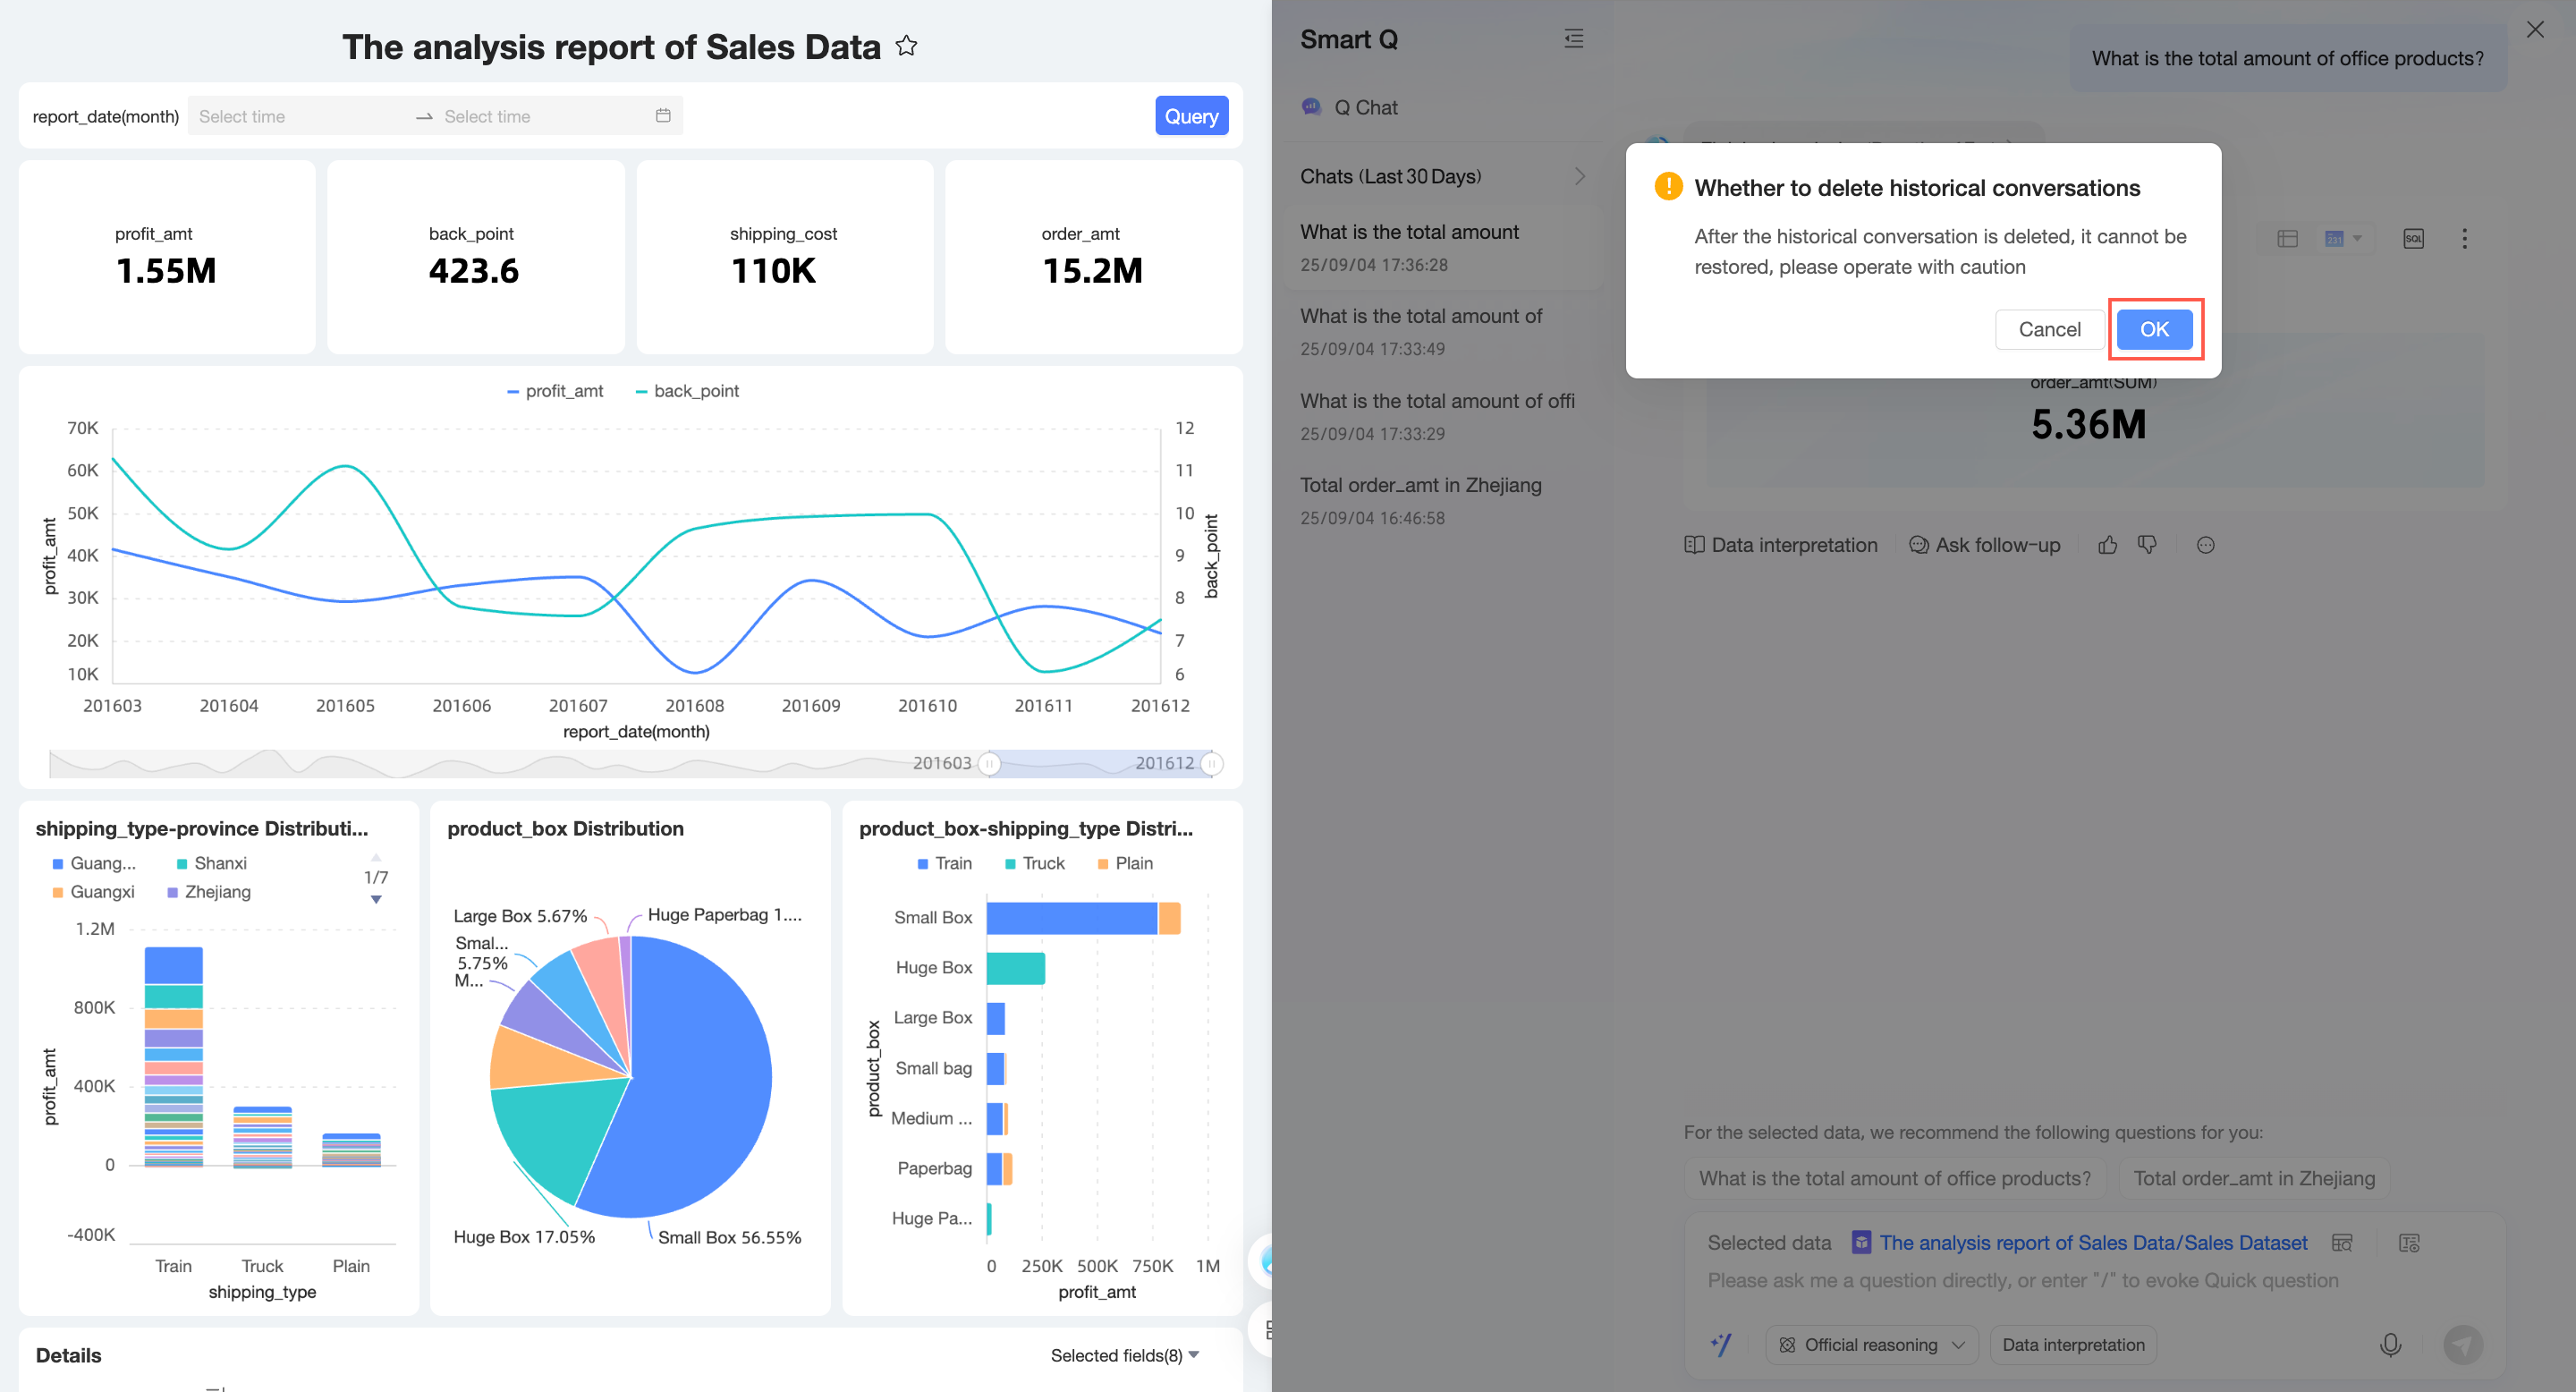
Task: Open the Q Chat menu item
Action: pos(1365,107)
